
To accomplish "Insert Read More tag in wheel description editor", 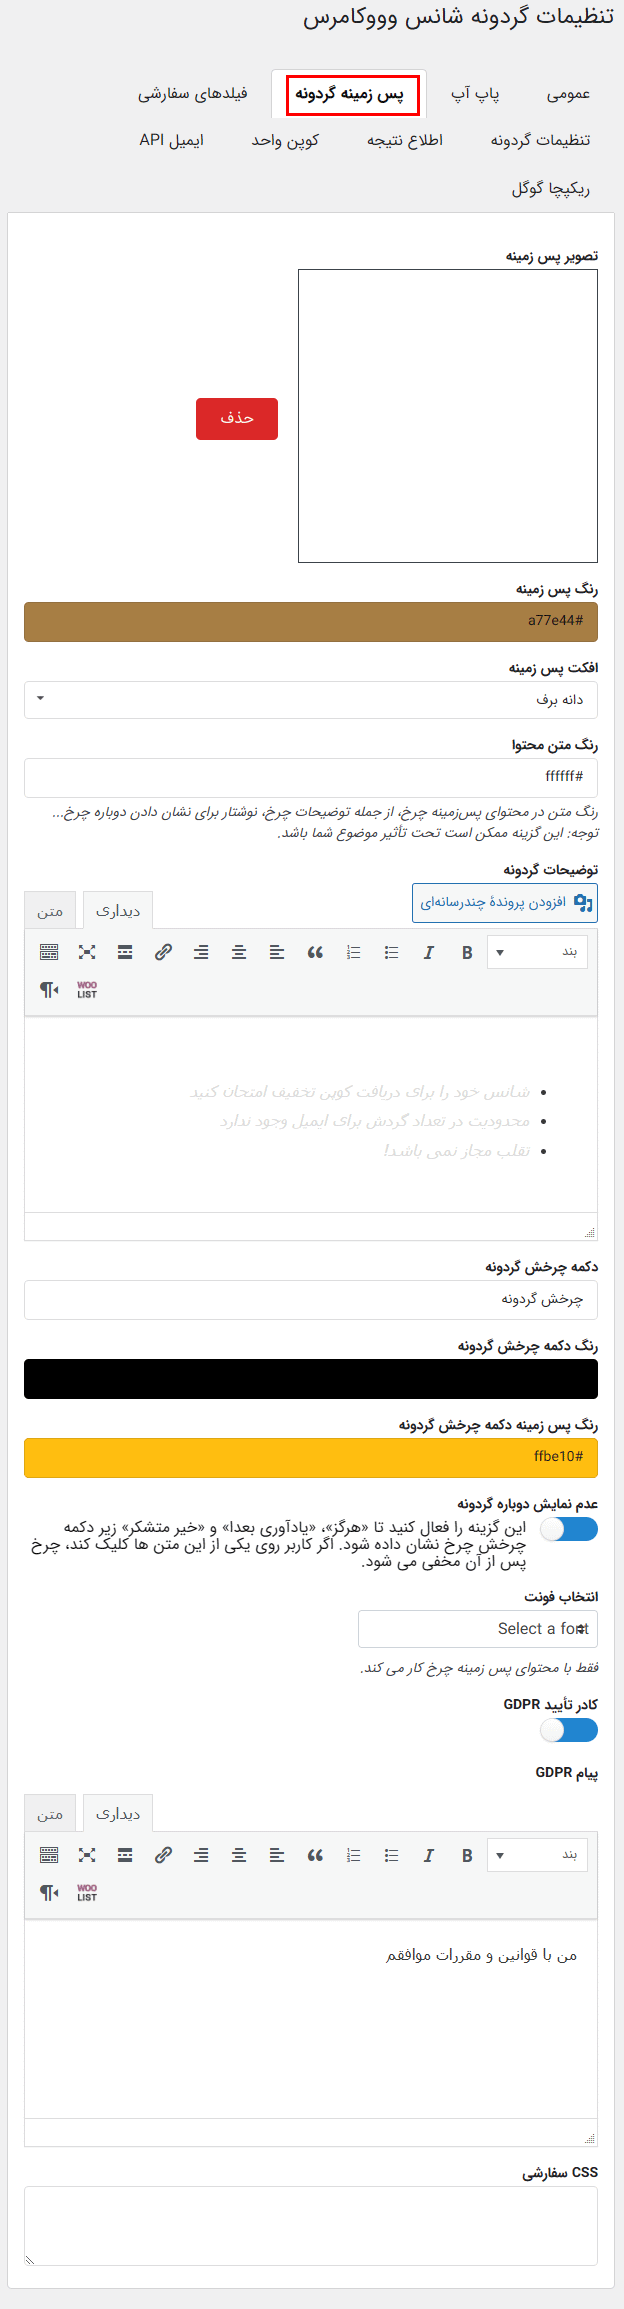I will 125,952.
